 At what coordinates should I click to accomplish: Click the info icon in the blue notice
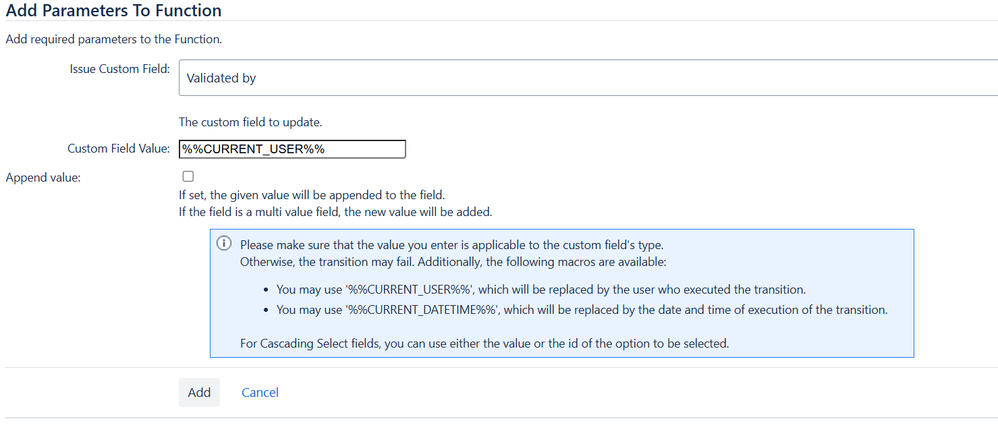(224, 244)
